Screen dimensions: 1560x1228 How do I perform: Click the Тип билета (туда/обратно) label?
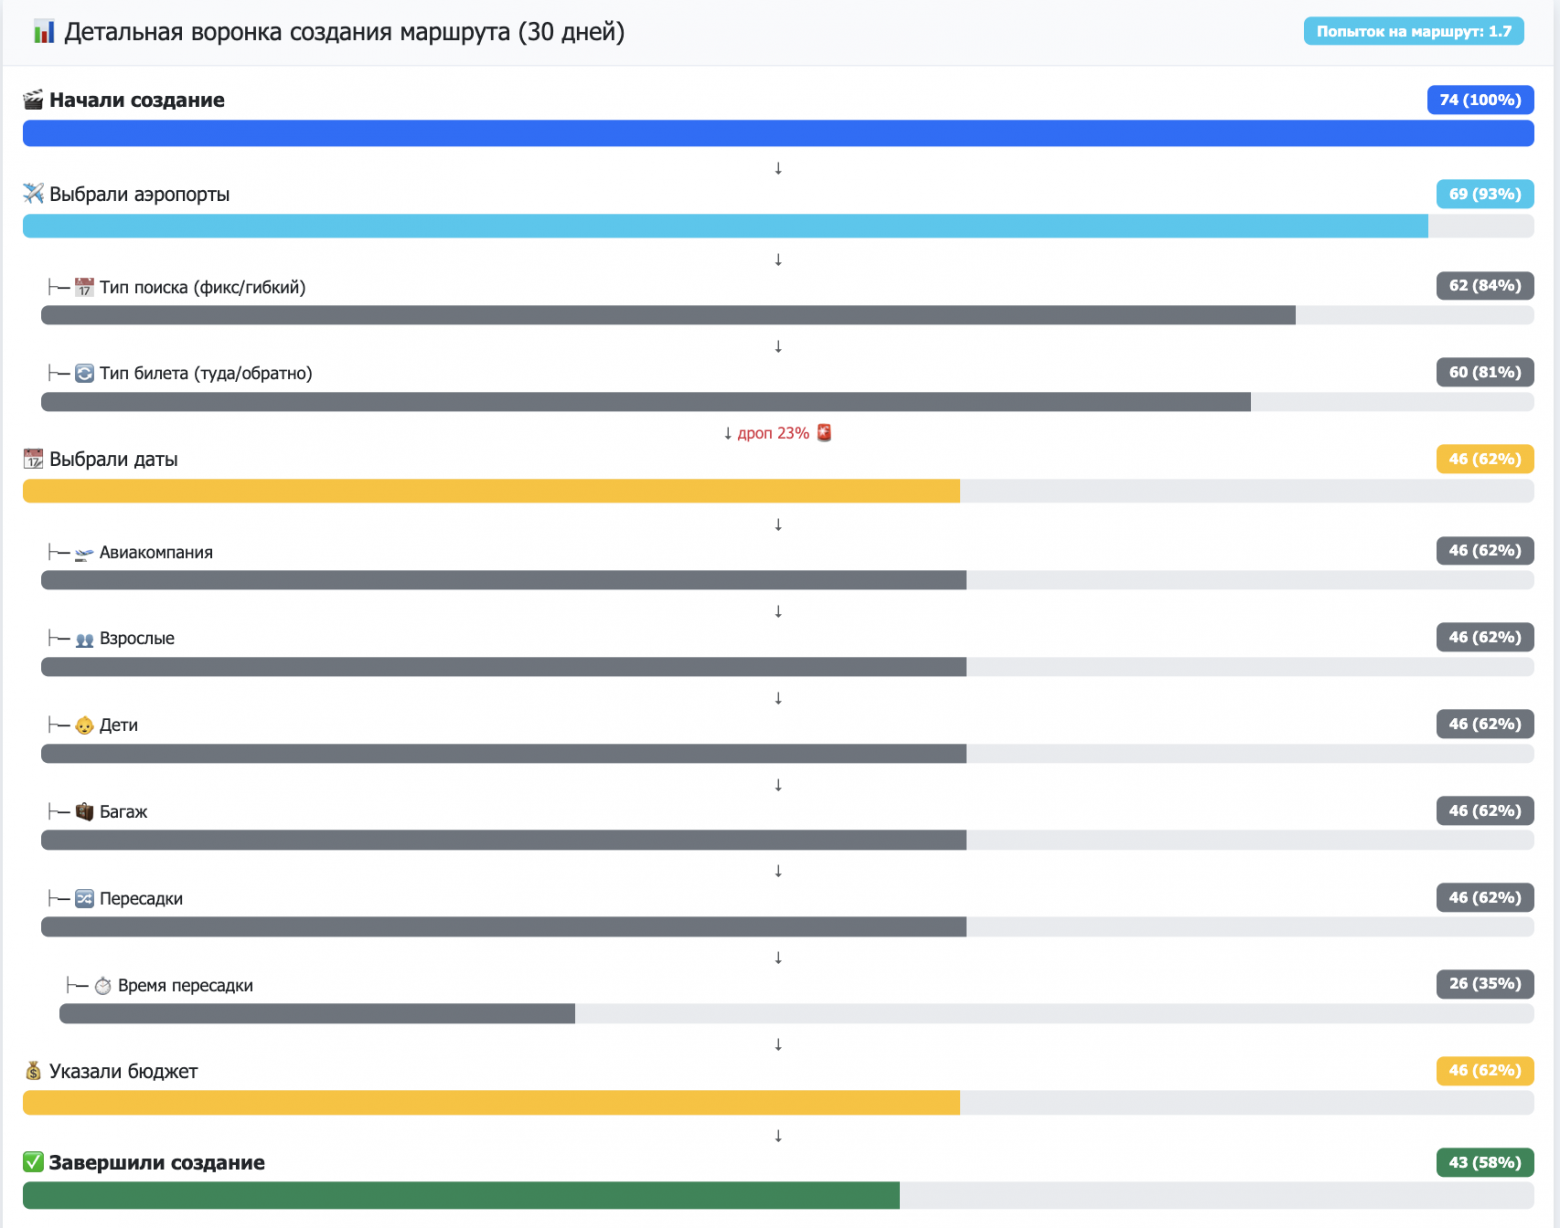click(x=206, y=374)
